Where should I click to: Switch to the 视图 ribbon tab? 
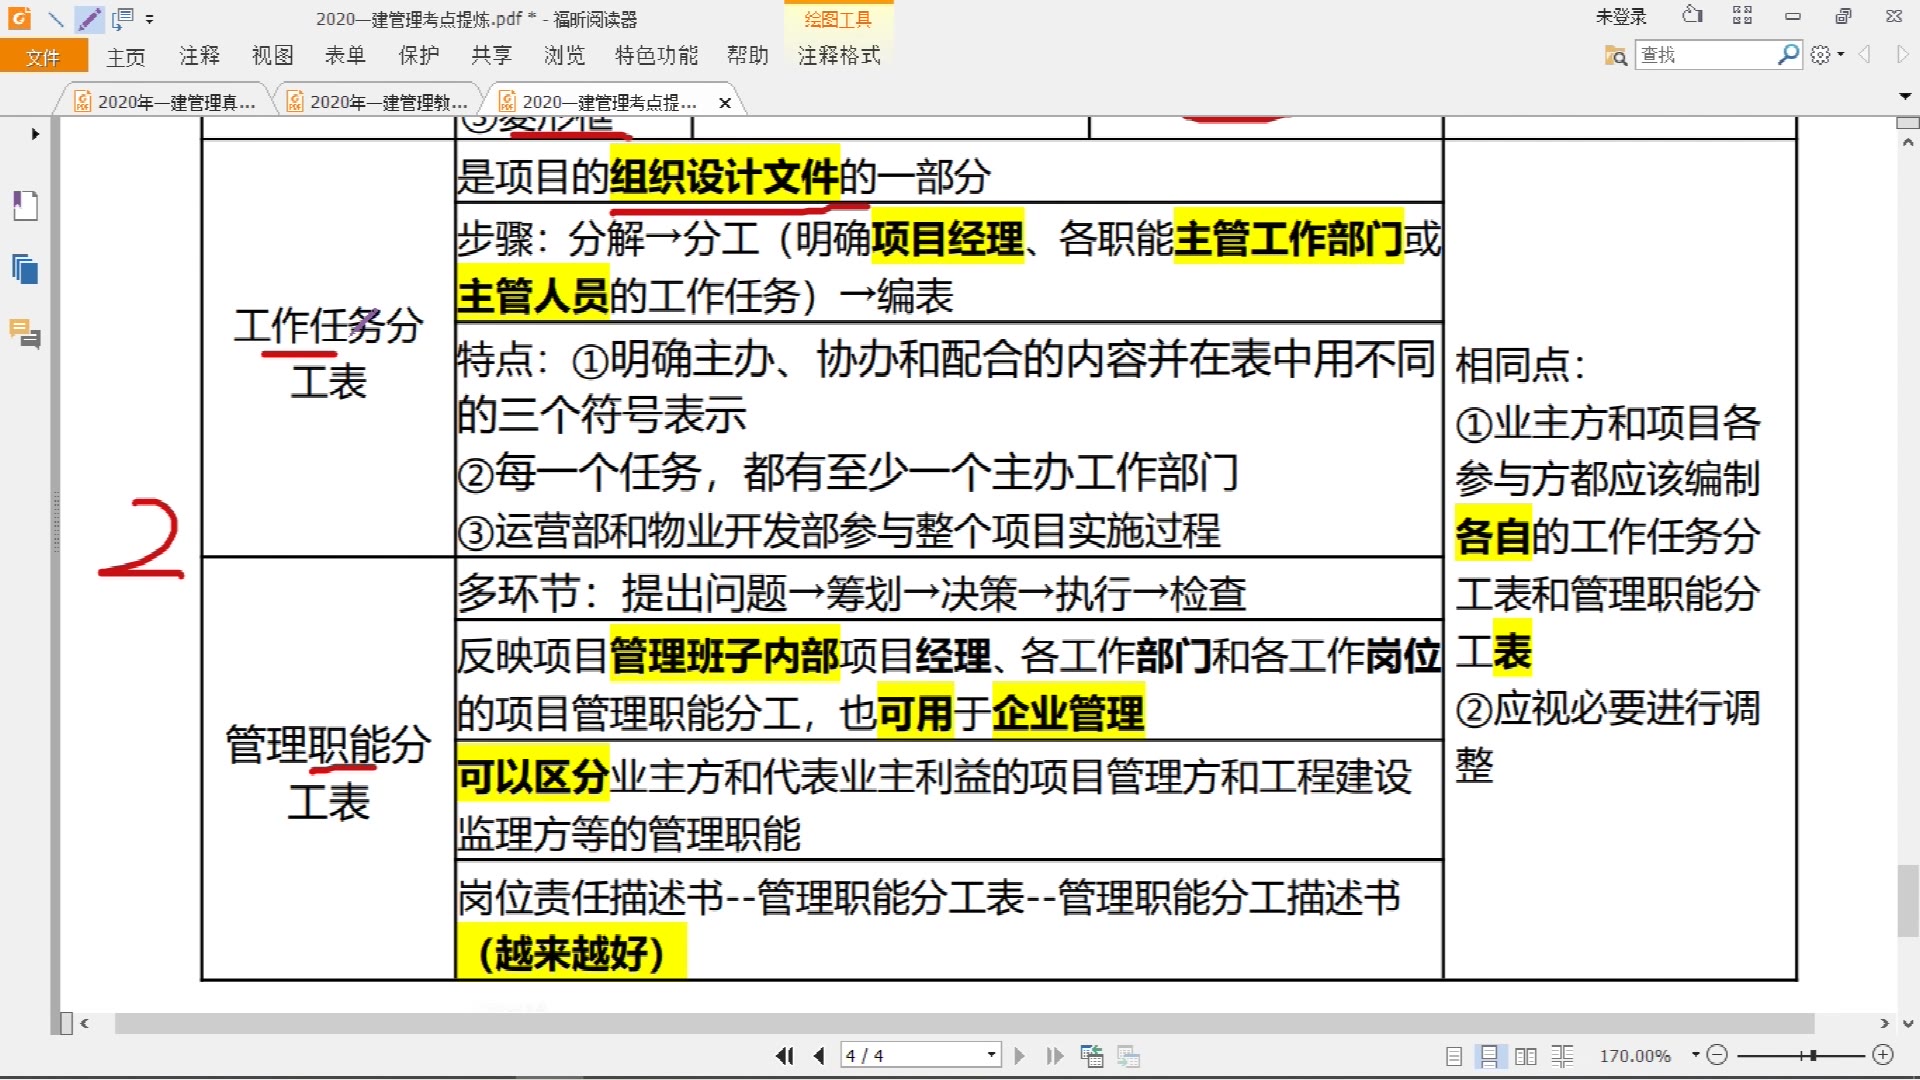(x=272, y=56)
